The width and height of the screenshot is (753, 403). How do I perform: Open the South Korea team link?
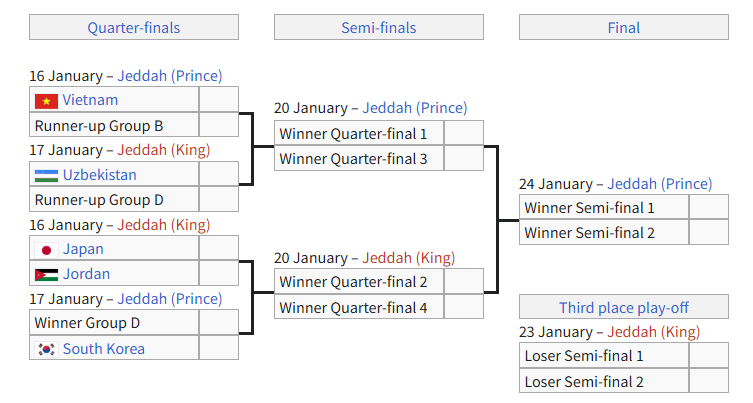[103, 349]
